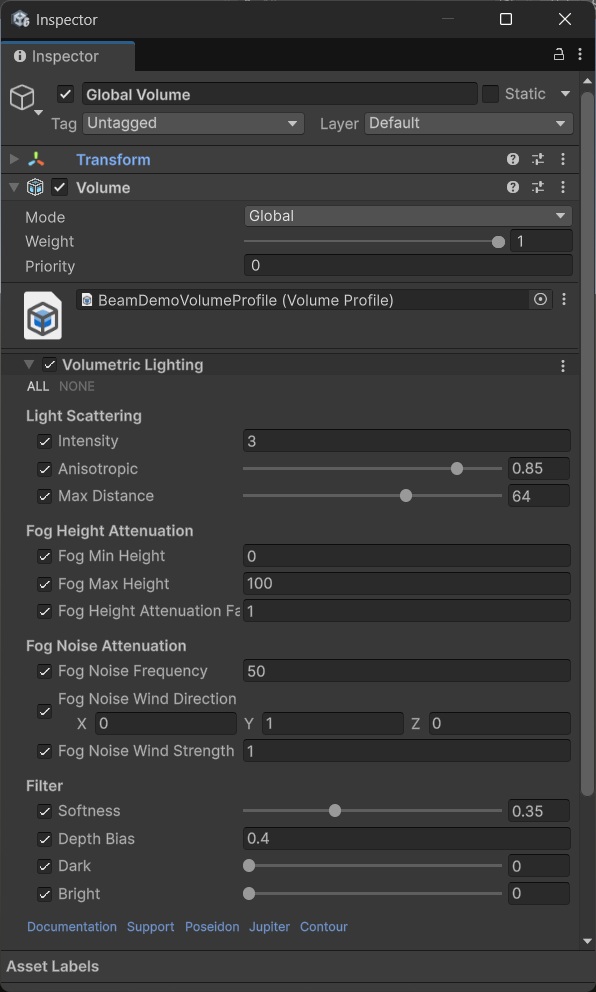The image size is (596, 992).
Task: Click the Volume presets icon
Action: click(x=537, y=187)
